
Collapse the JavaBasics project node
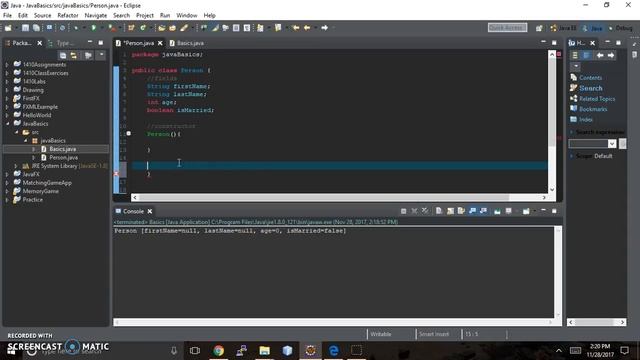[7, 124]
